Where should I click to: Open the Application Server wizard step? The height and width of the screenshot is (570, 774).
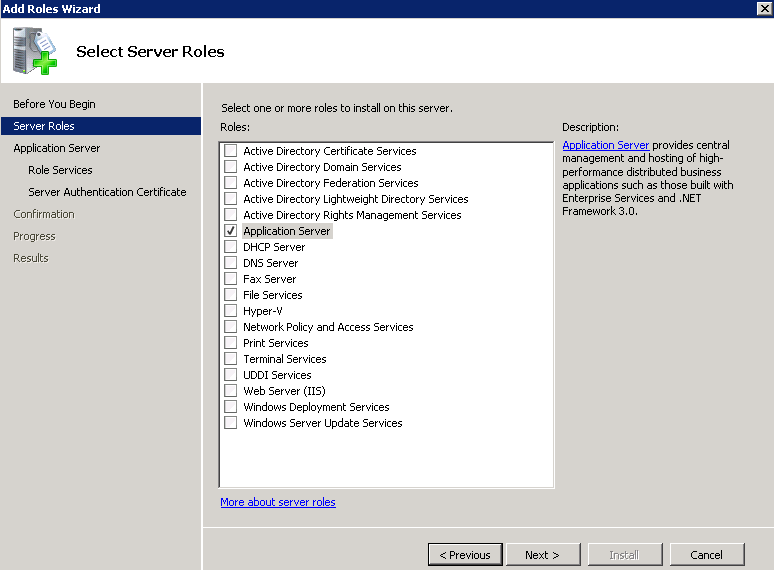56,148
